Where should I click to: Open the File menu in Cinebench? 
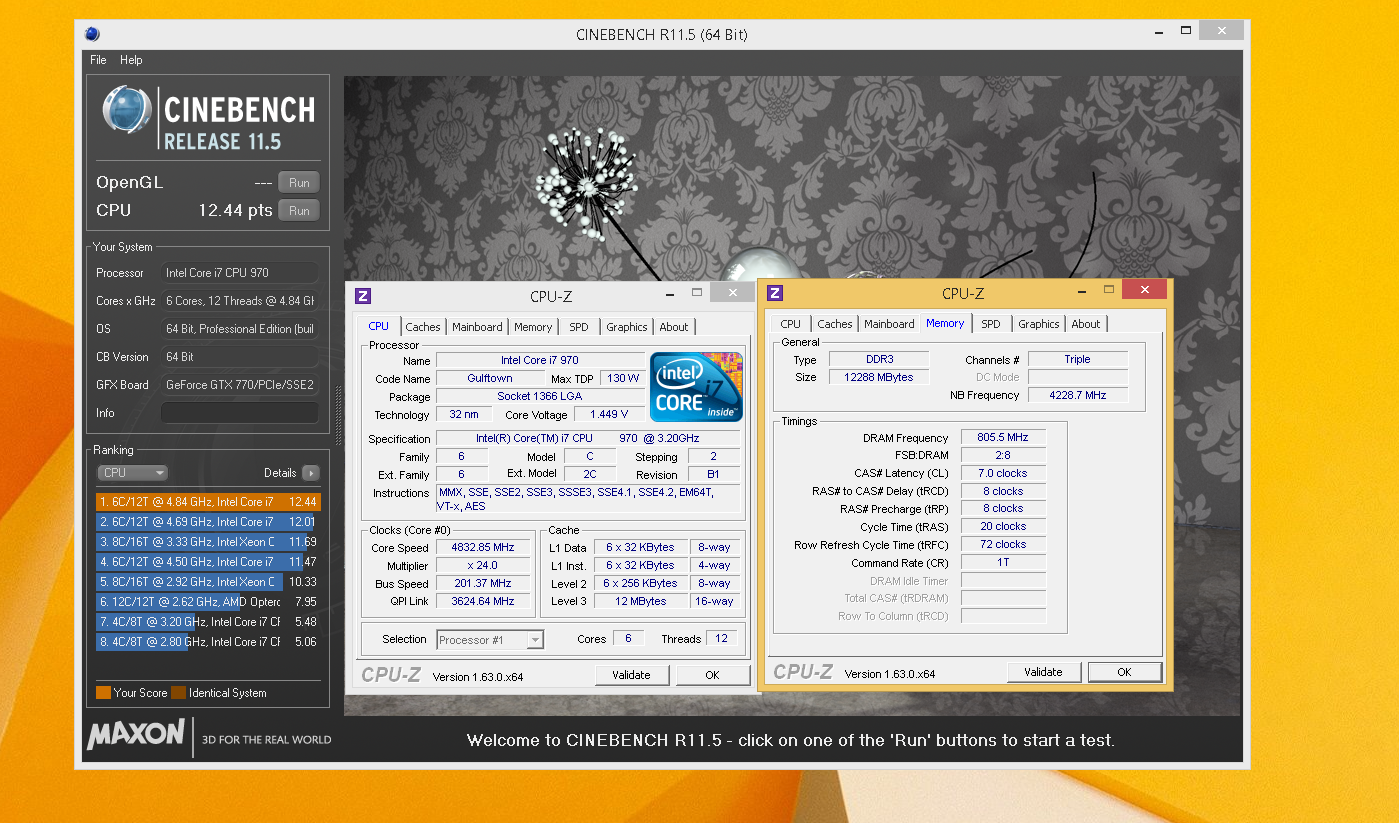[x=98, y=60]
